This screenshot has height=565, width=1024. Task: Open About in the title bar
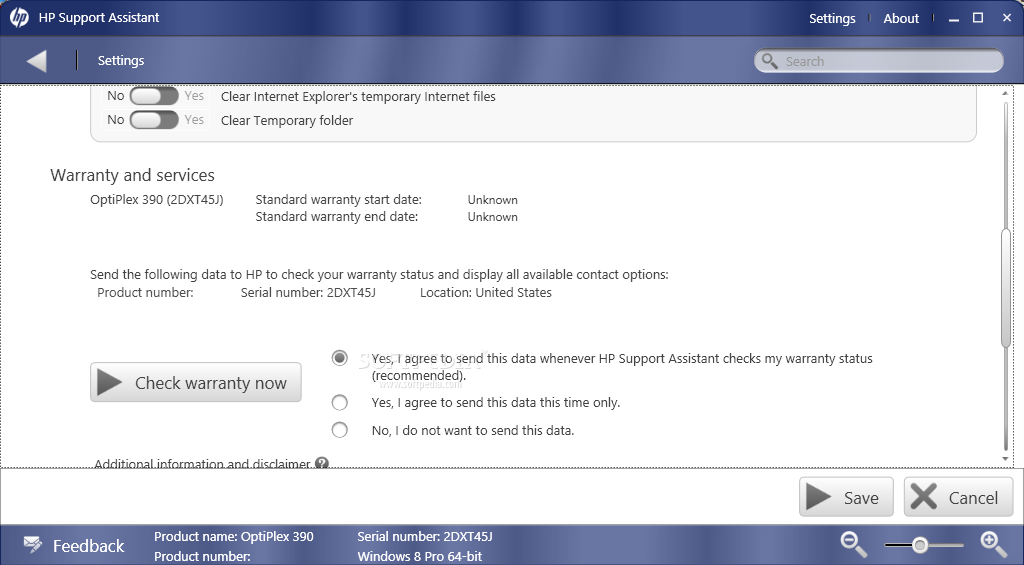[x=901, y=18]
